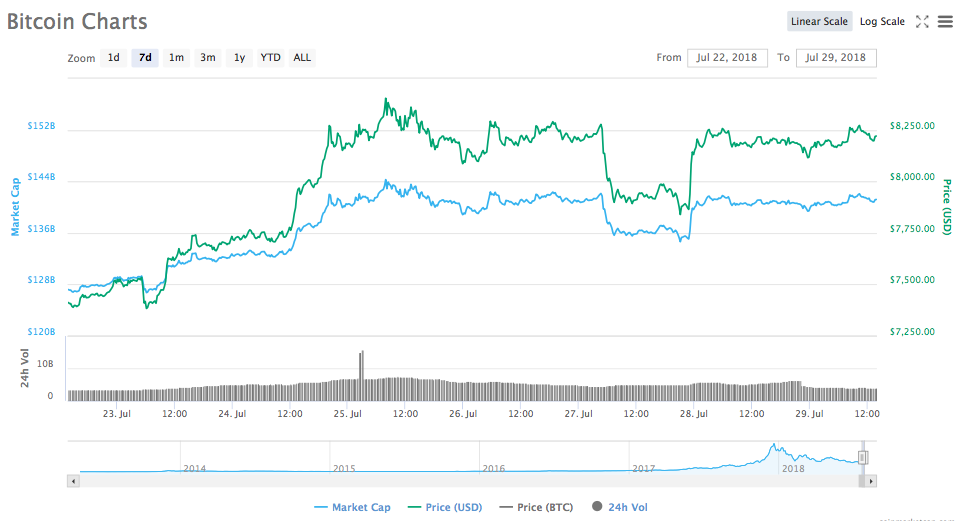Click the 10B volume axis label
Viewport: 963px width, 521px height.
pyautogui.click(x=45, y=364)
